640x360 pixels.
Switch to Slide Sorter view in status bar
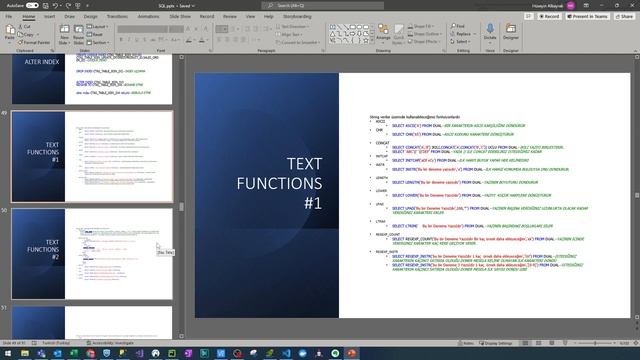coord(539,343)
